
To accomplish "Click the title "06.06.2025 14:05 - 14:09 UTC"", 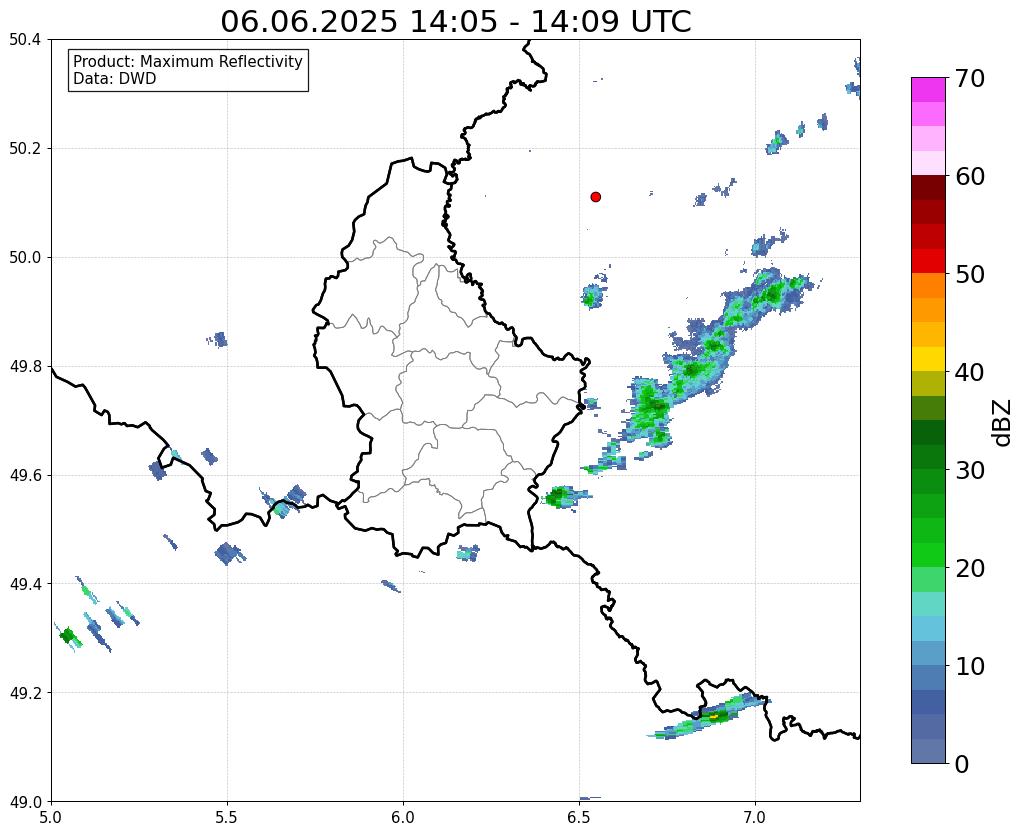I will coord(455,22).
